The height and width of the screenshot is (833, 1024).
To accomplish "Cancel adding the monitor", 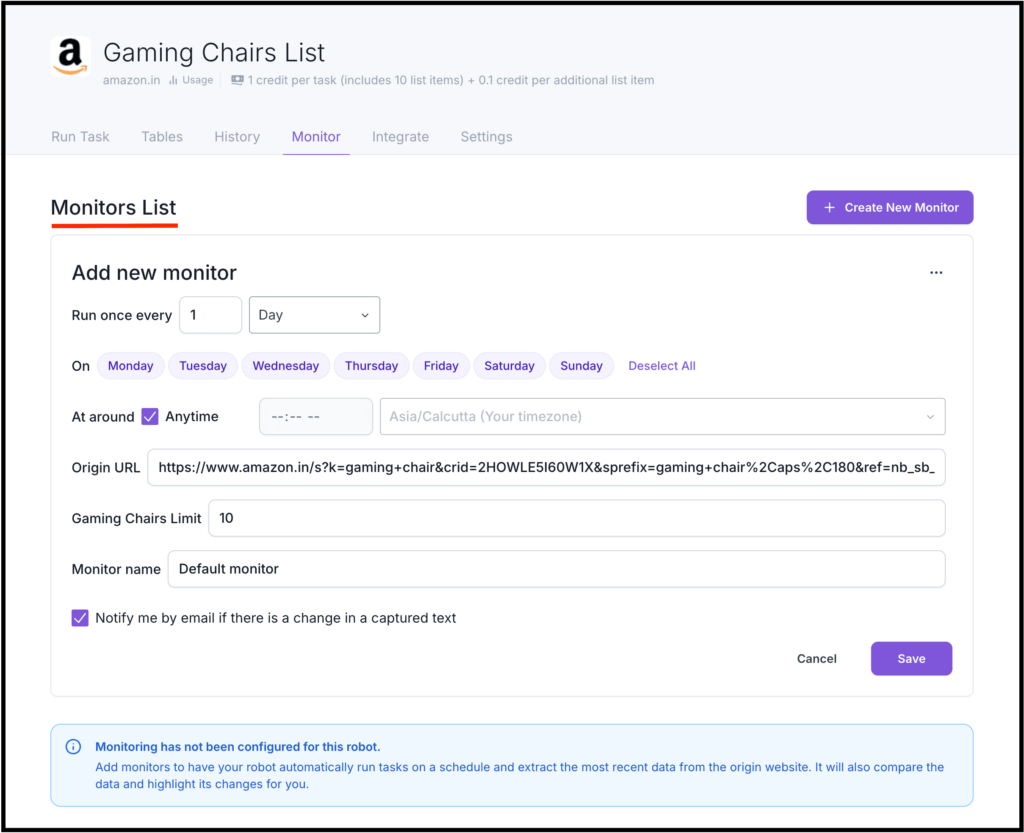I will [816, 658].
